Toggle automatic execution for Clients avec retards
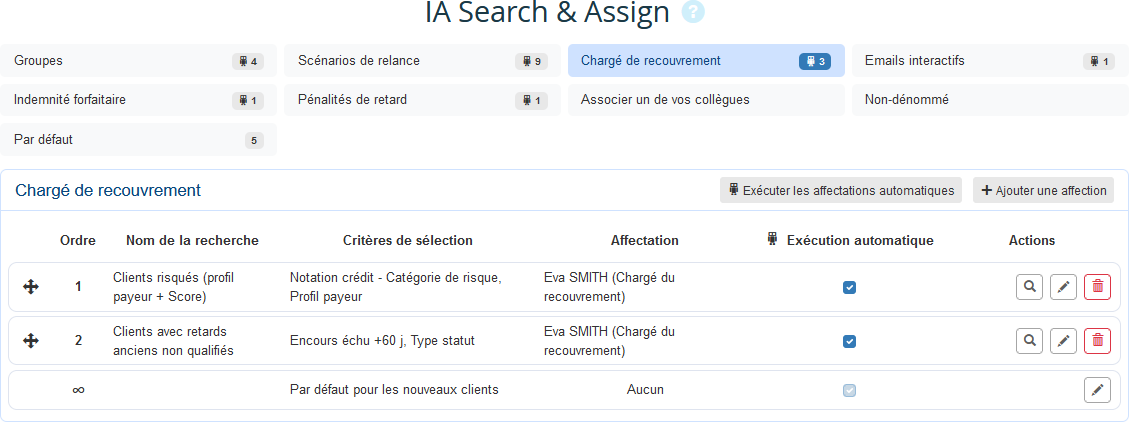The image size is (1129, 422). [850, 341]
